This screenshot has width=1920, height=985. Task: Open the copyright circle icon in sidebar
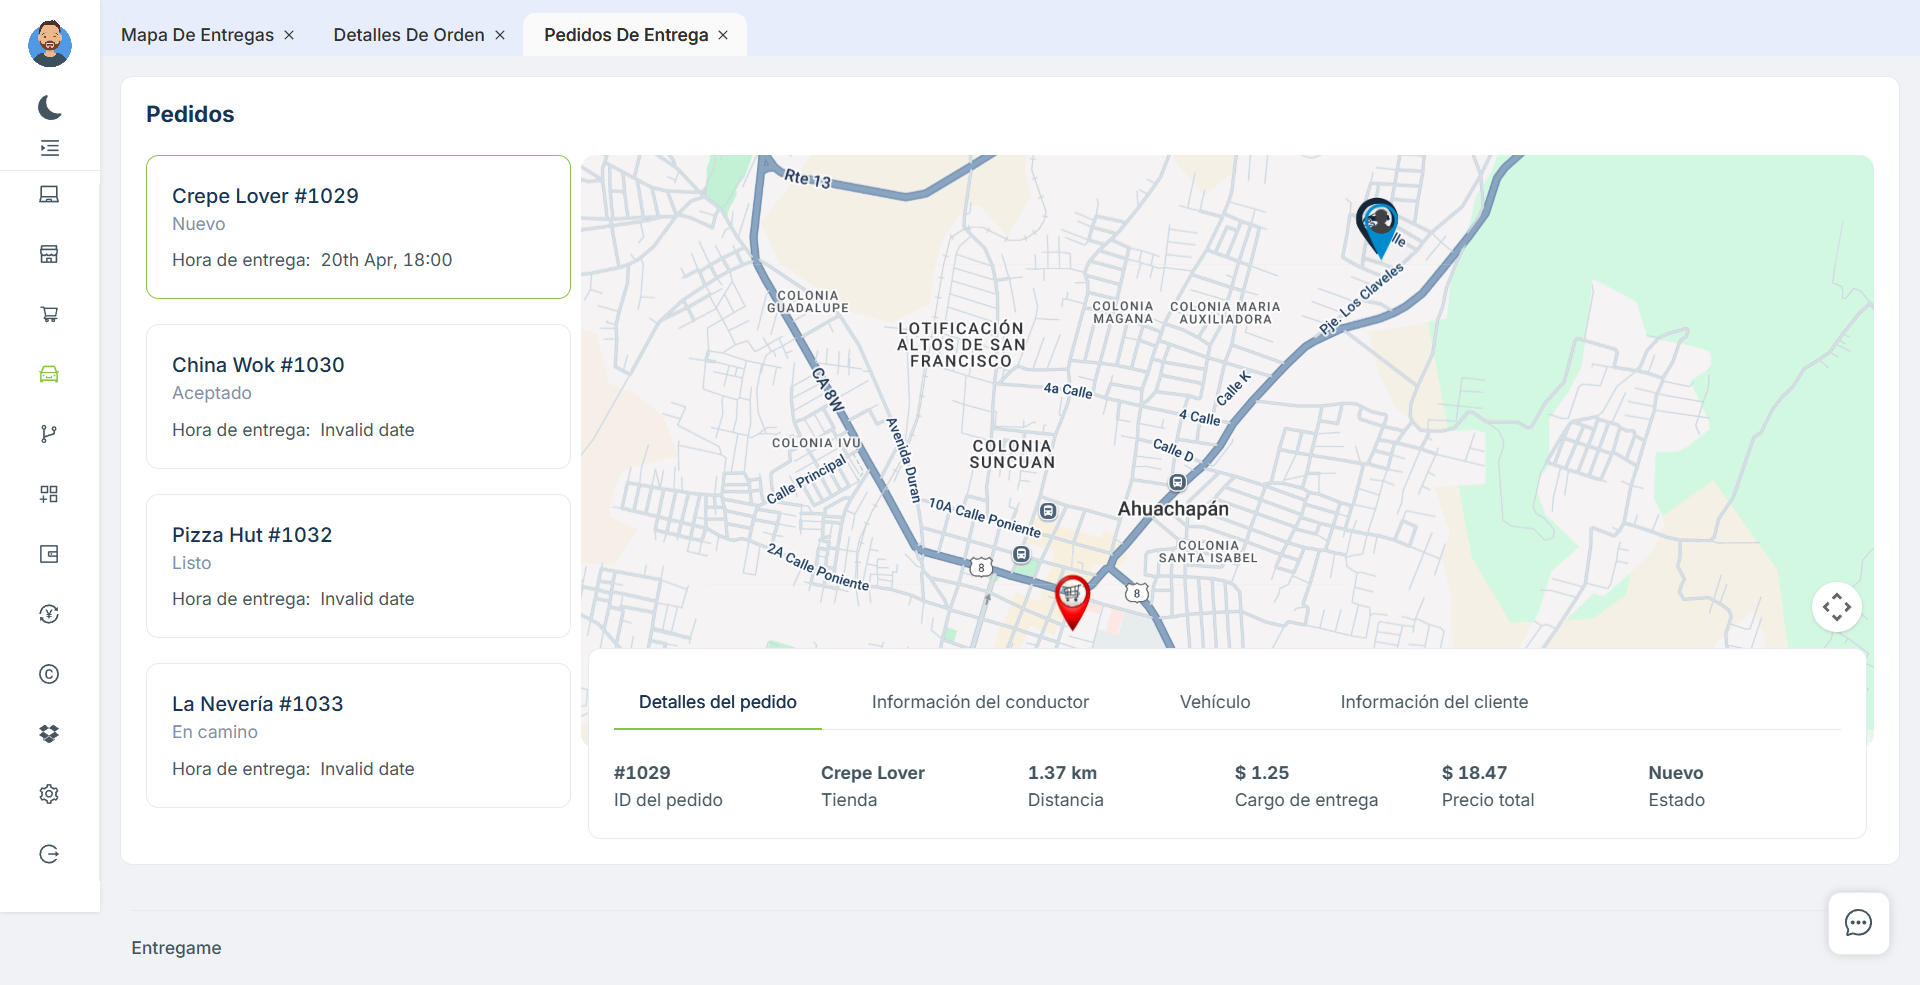click(x=49, y=674)
